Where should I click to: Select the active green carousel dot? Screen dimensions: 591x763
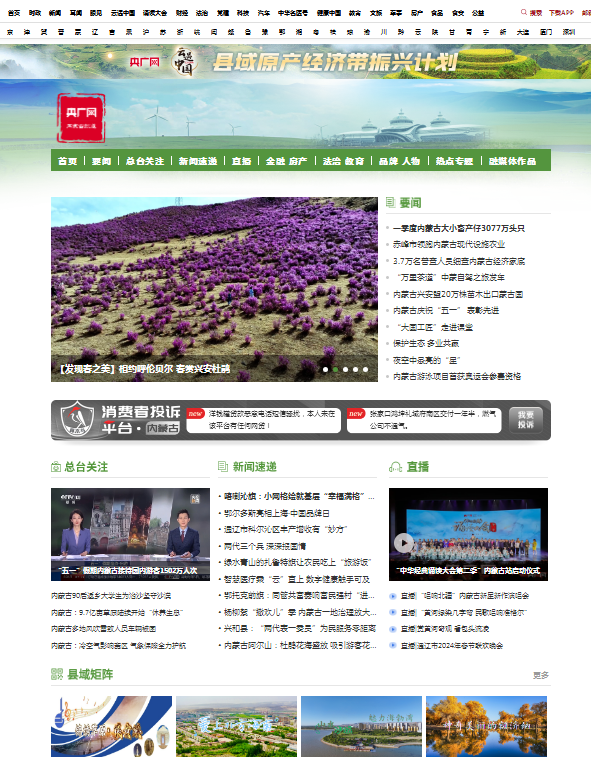(x=335, y=369)
